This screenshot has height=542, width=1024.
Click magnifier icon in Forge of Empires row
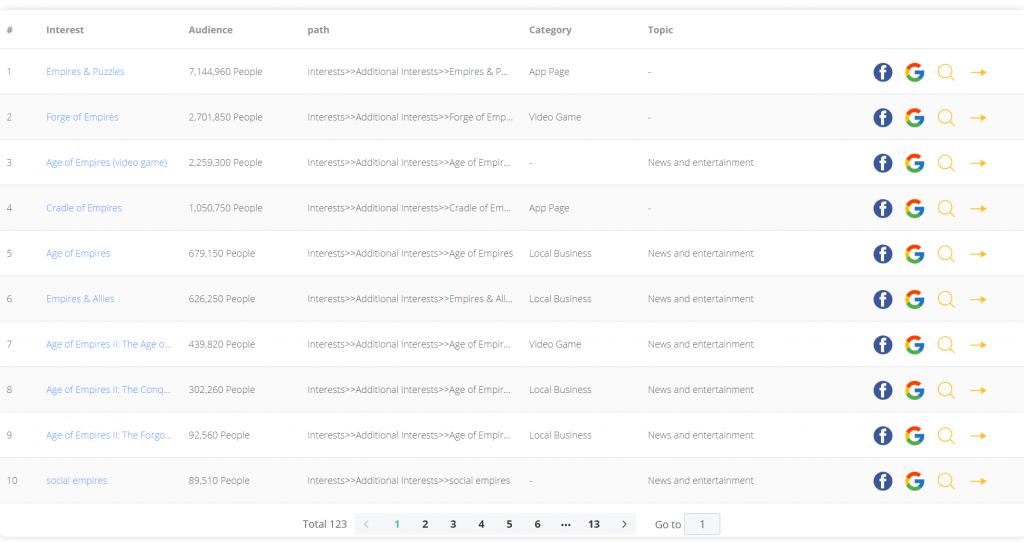[946, 118]
